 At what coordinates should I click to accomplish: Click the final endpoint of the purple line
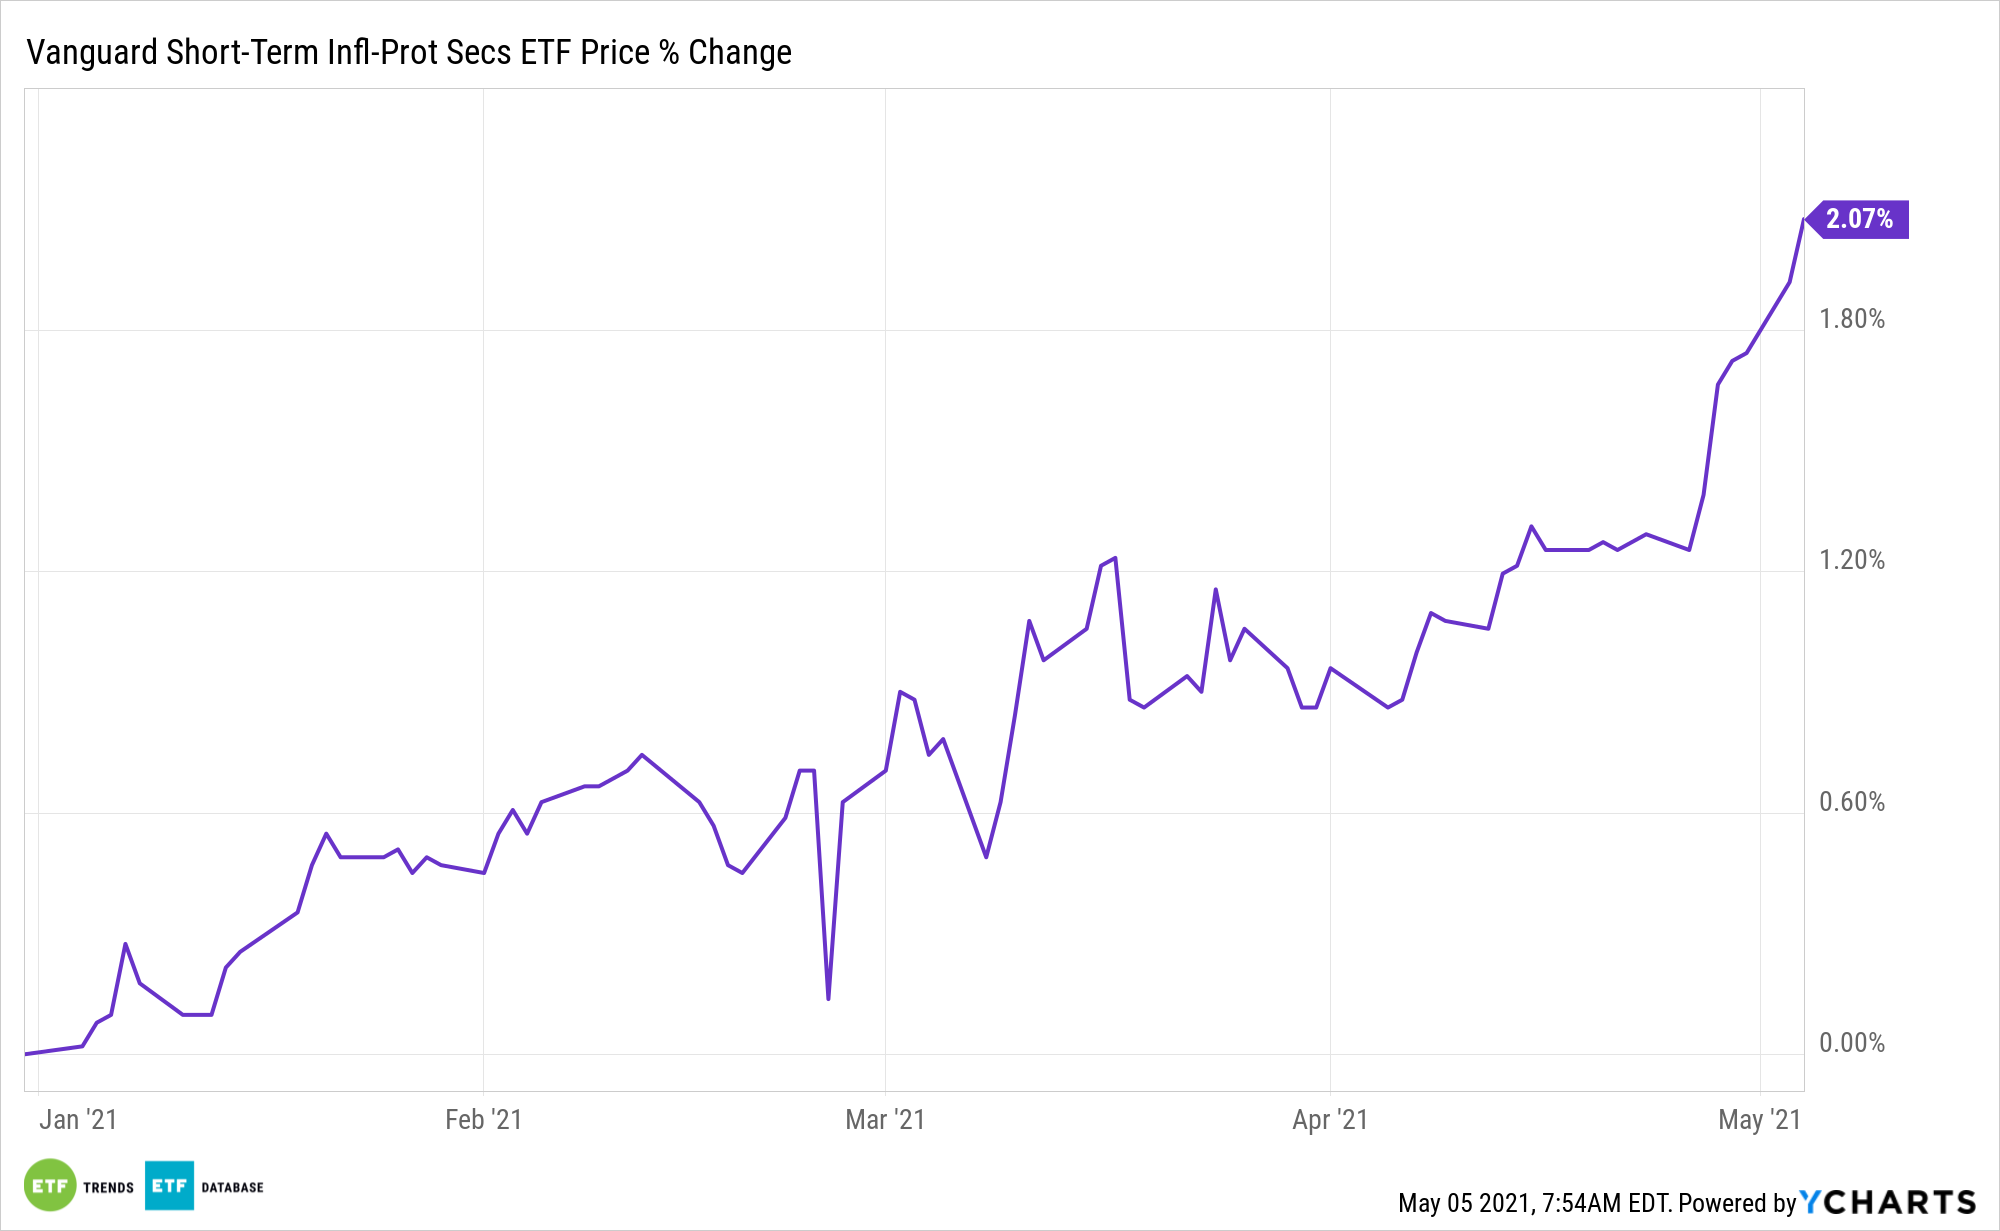[1803, 219]
